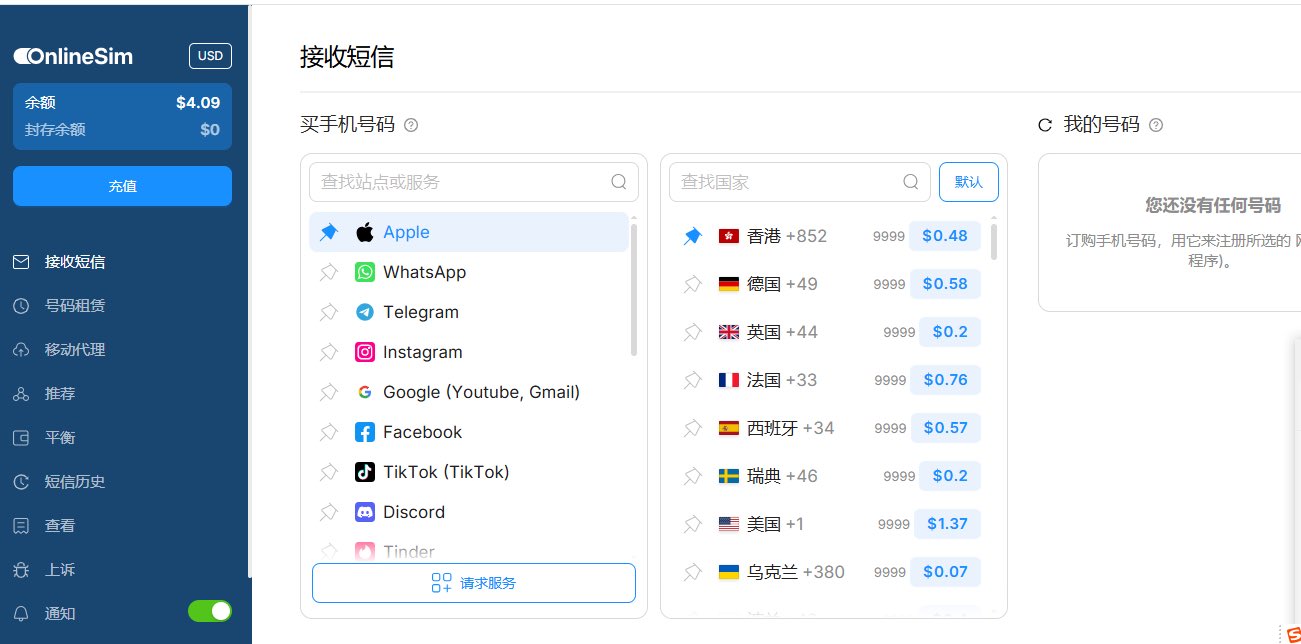The height and width of the screenshot is (644, 1301).
Task: Click the 充值 top-up button
Action: click(122, 186)
